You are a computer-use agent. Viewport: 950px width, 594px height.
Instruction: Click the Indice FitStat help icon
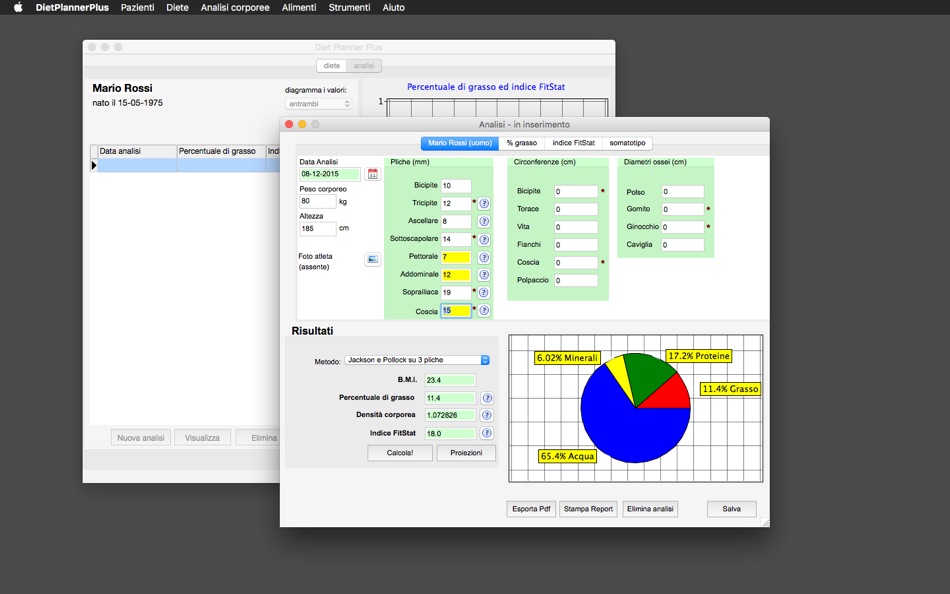tap(487, 433)
